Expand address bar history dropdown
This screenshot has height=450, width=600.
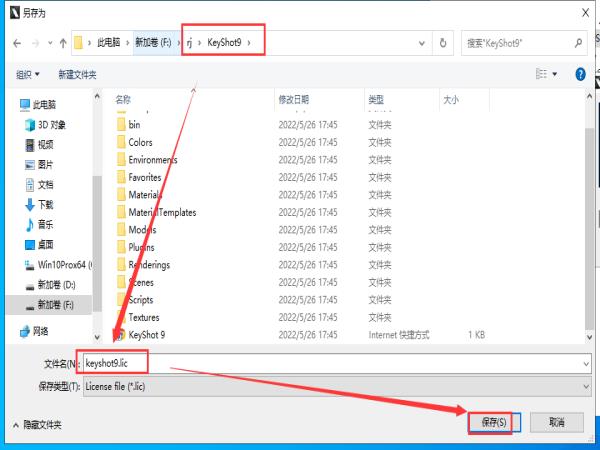point(424,44)
